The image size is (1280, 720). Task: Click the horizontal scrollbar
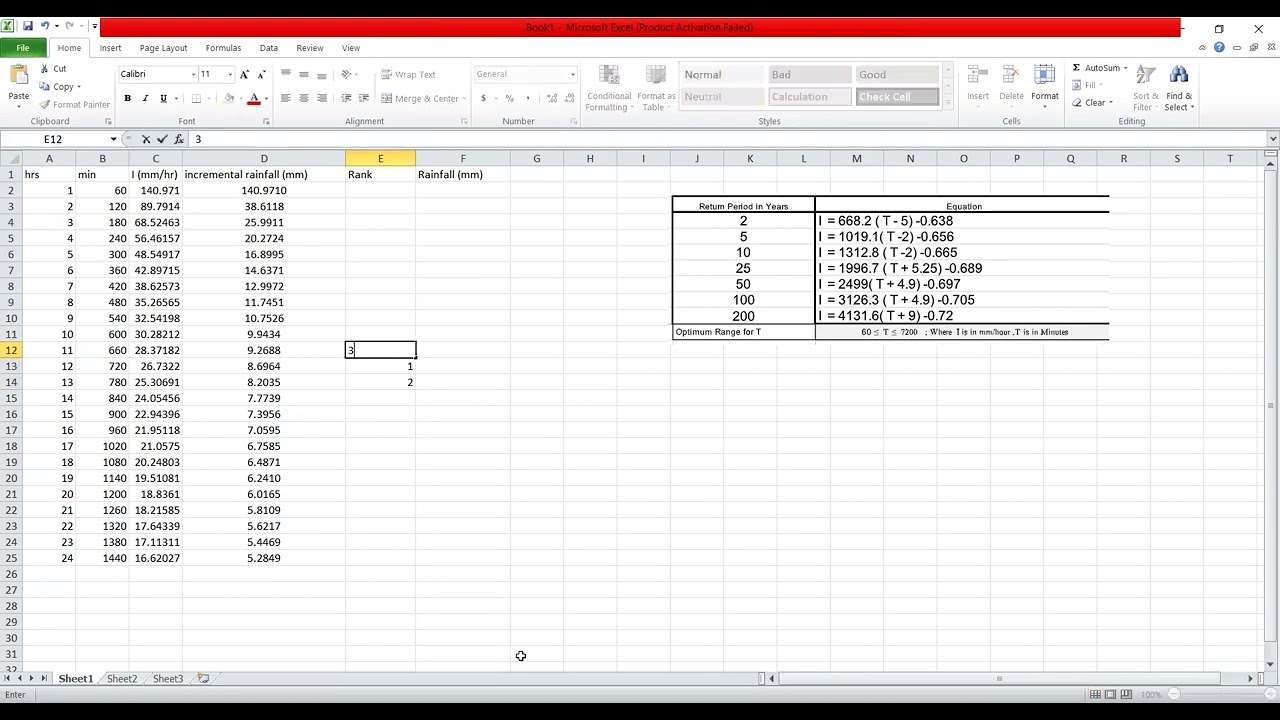point(1008,679)
